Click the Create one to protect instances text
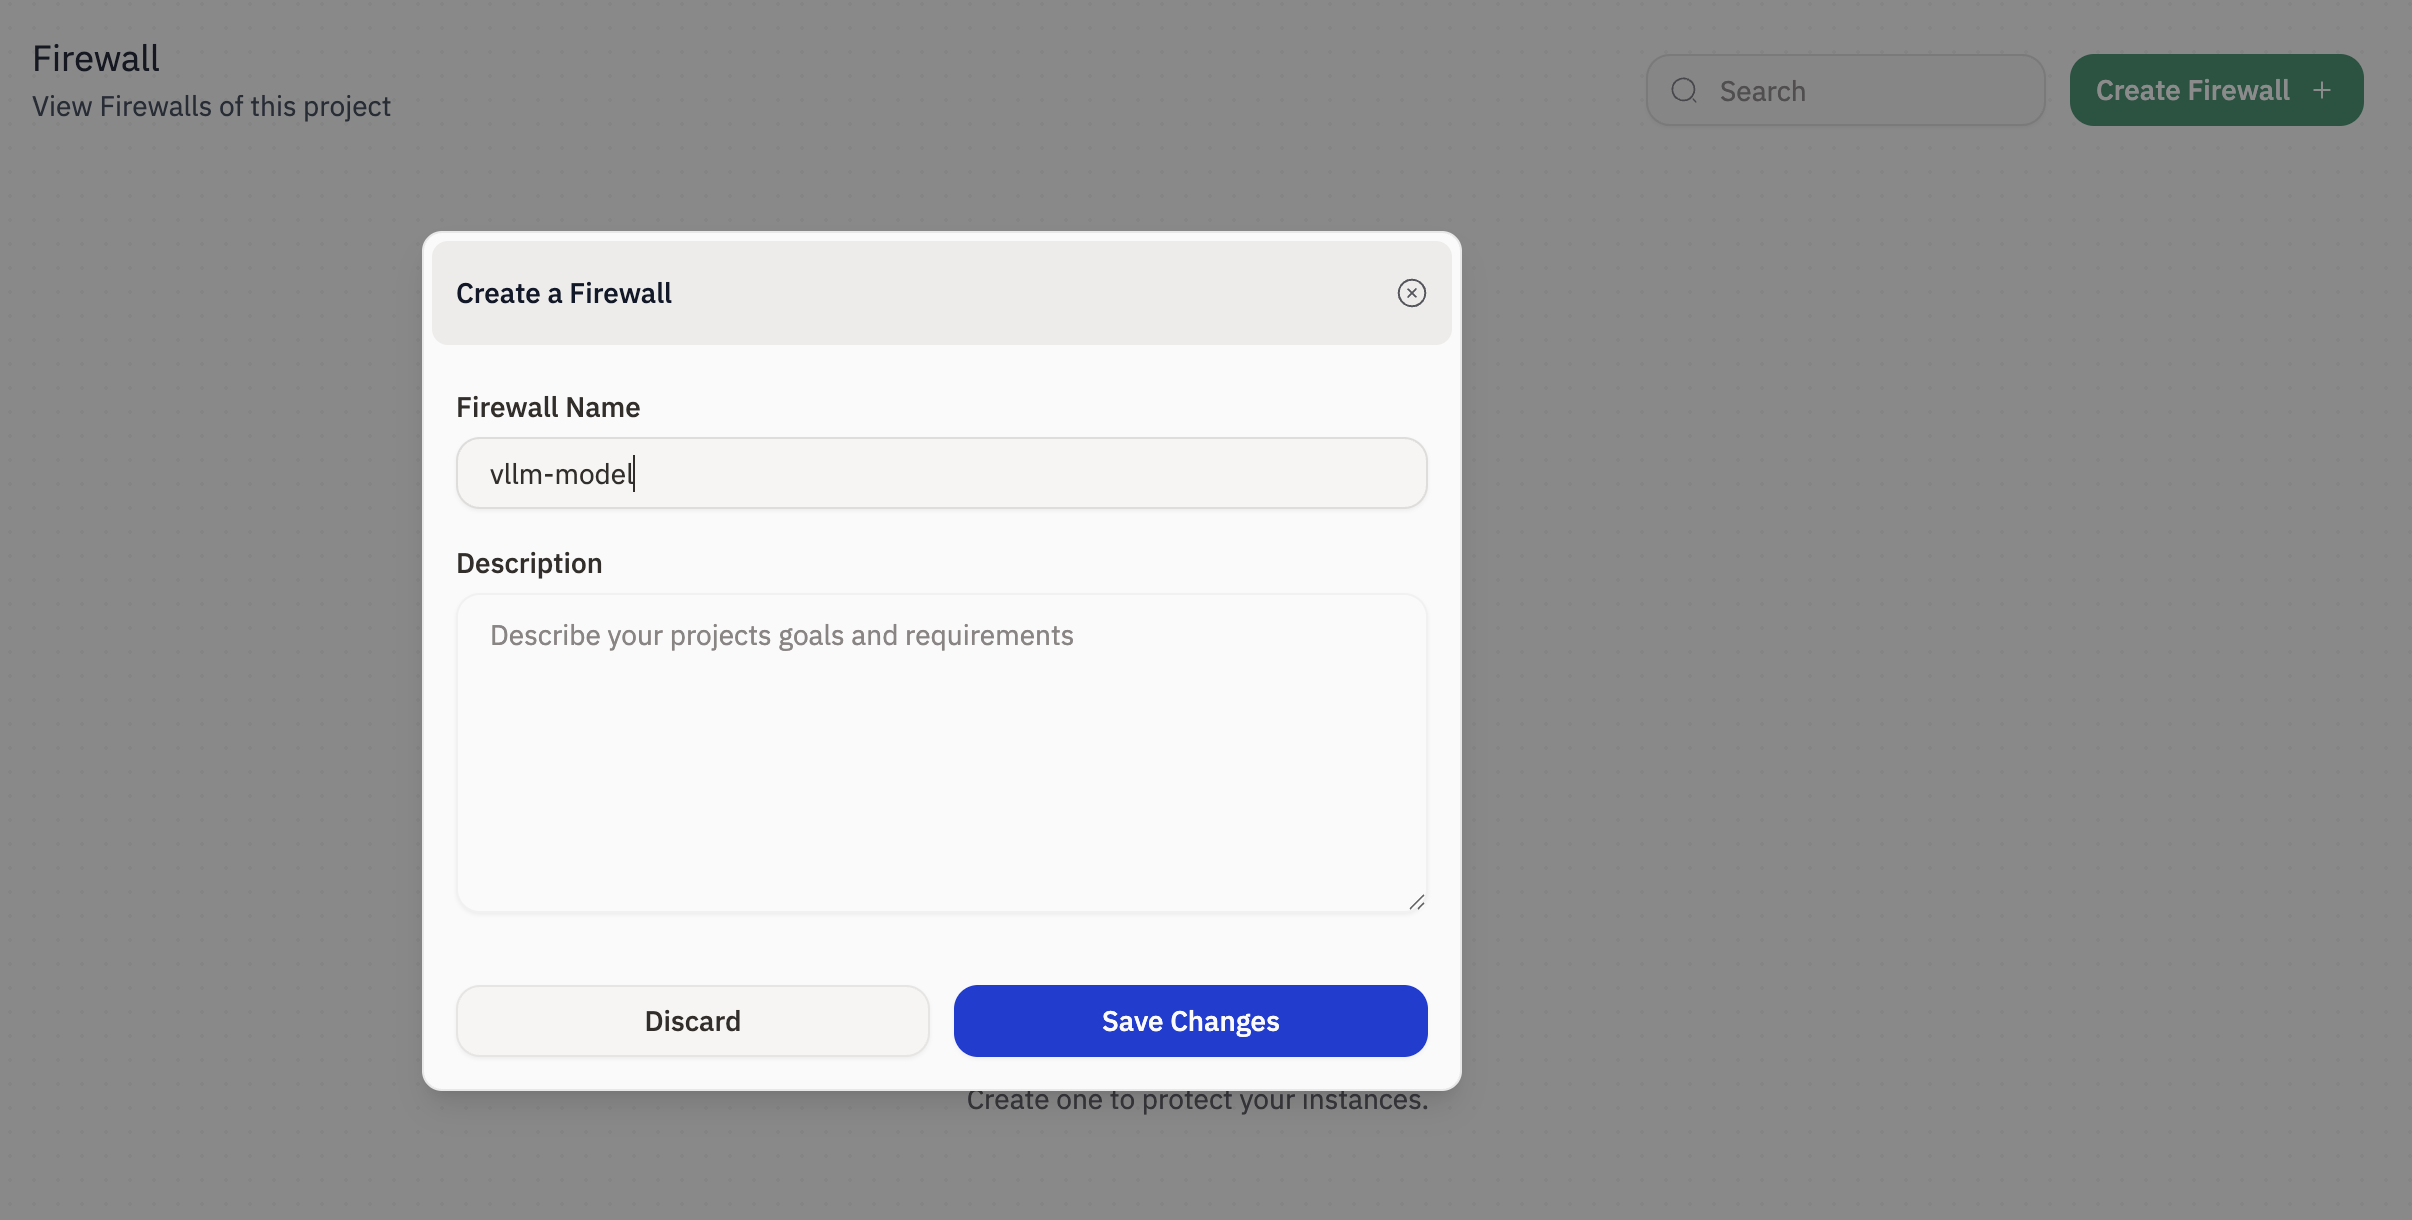Image resolution: width=2412 pixels, height=1220 pixels. 1197,1101
